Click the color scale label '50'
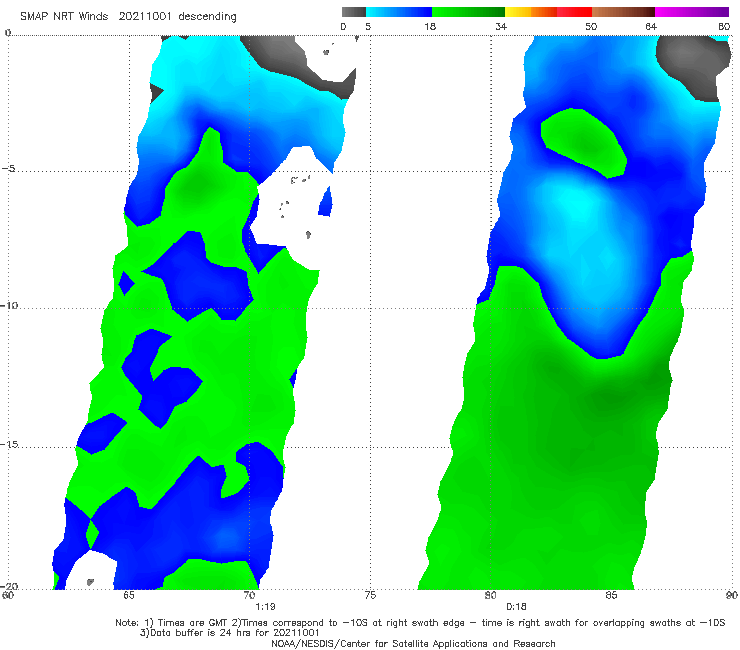The image size is (740, 650). 591,27
